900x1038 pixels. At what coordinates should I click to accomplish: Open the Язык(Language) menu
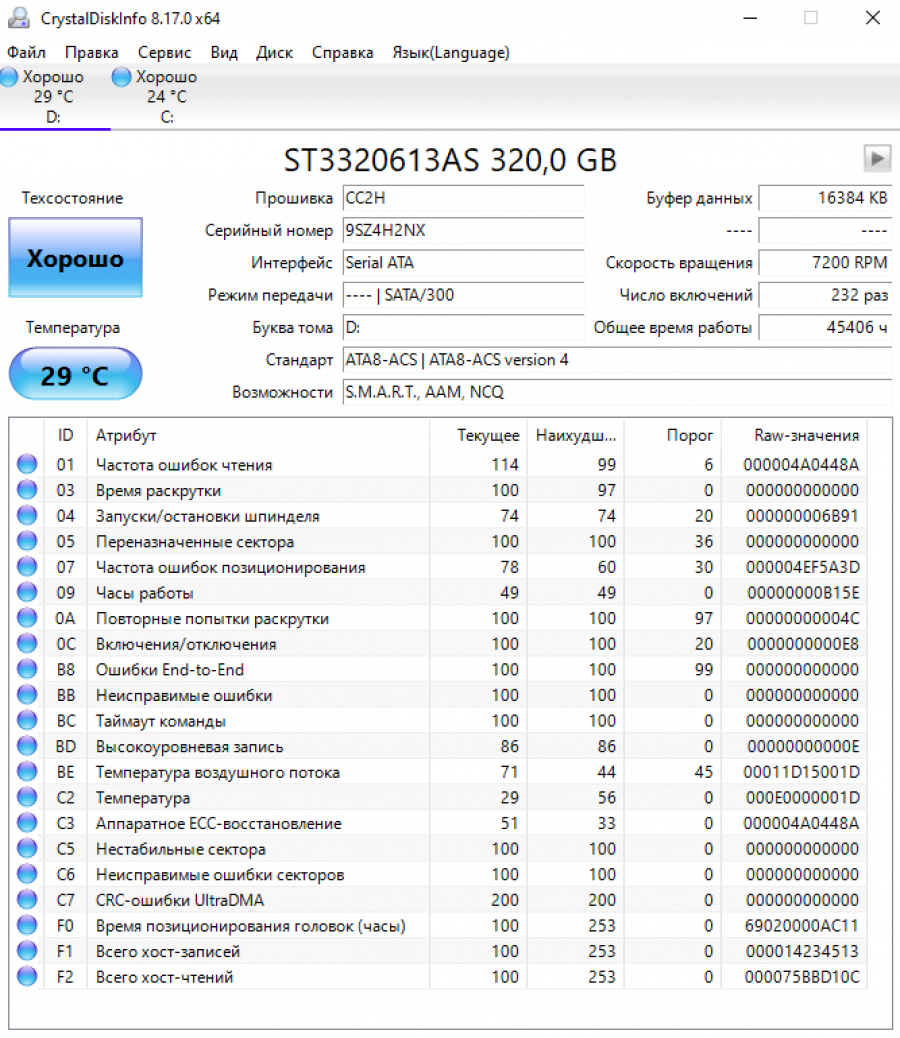pos(450,52)
